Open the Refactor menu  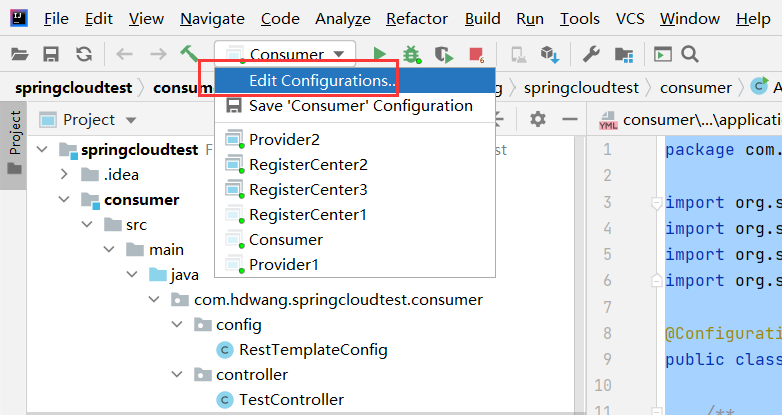click(x=417, y=19)
